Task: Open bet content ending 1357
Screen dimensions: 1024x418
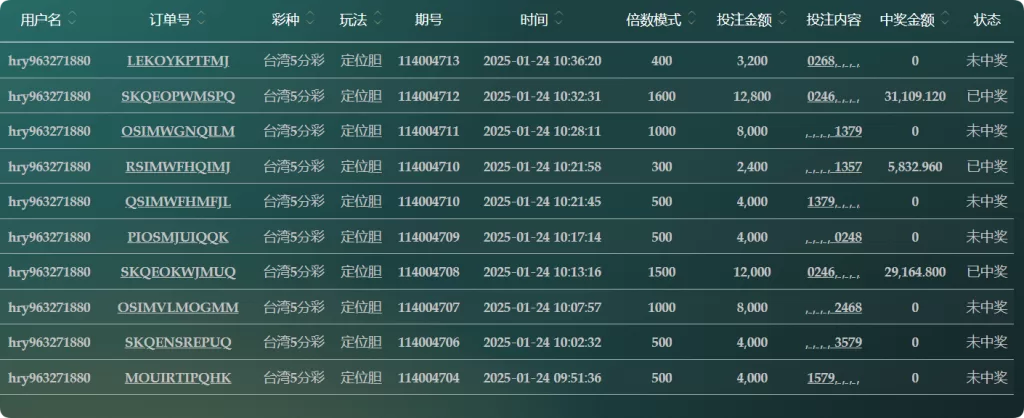Action: point(833,167)
